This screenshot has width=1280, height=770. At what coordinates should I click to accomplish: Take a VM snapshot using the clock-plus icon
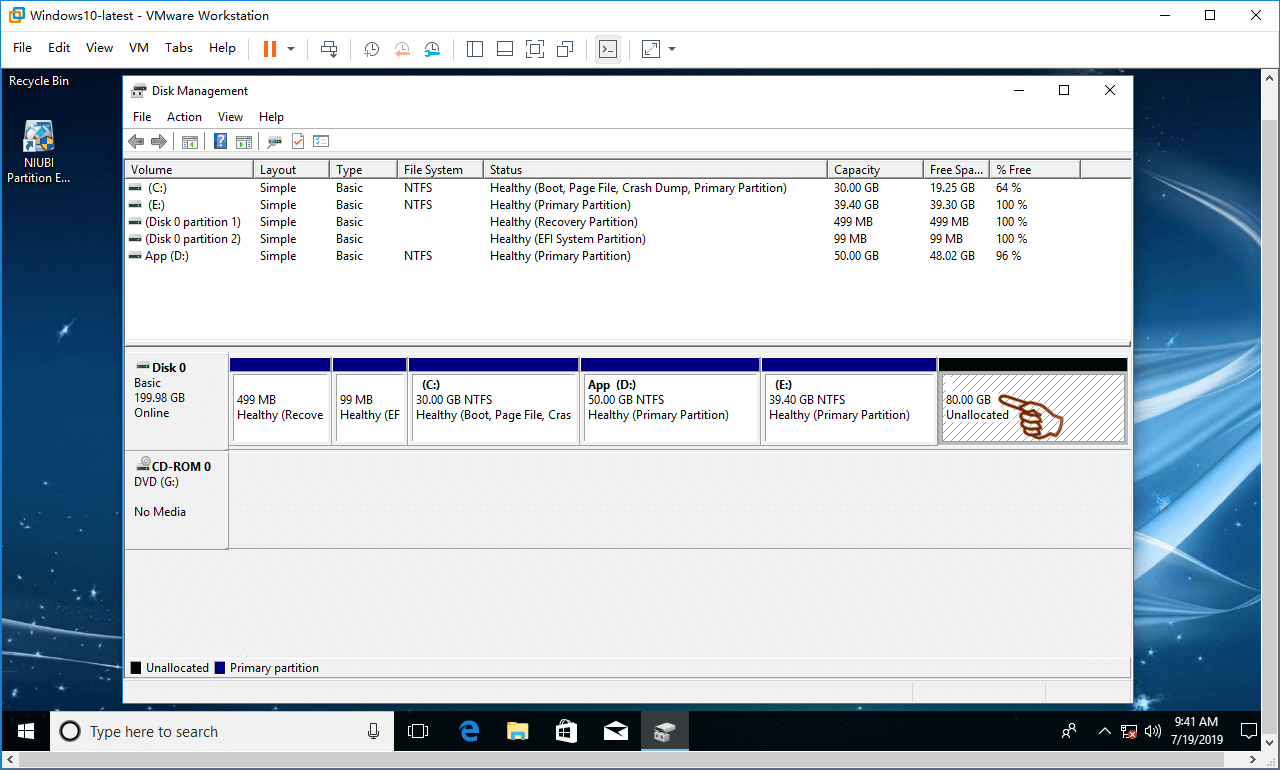click(371, 49)
